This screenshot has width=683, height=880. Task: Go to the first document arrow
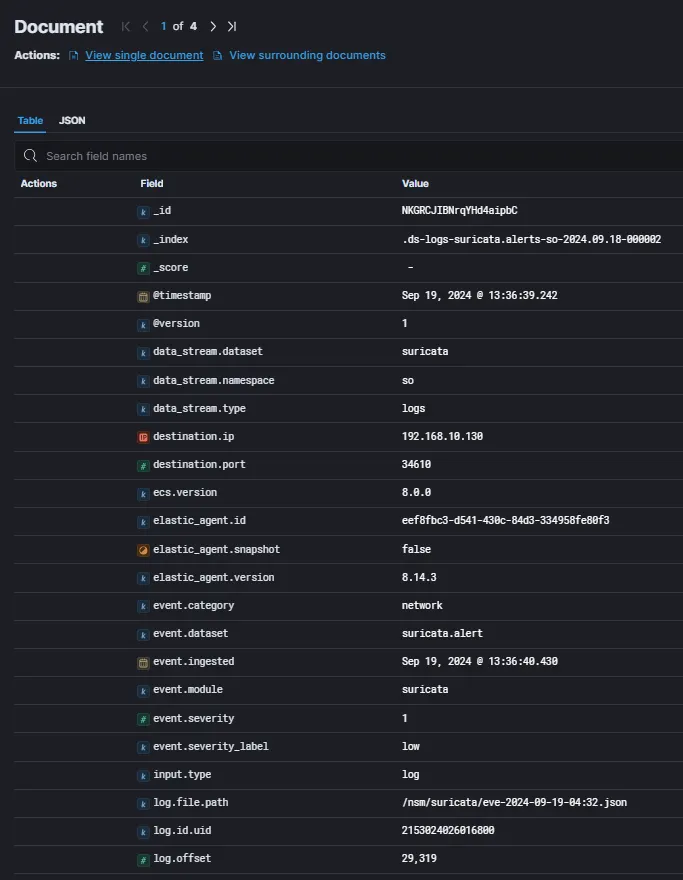126,26
